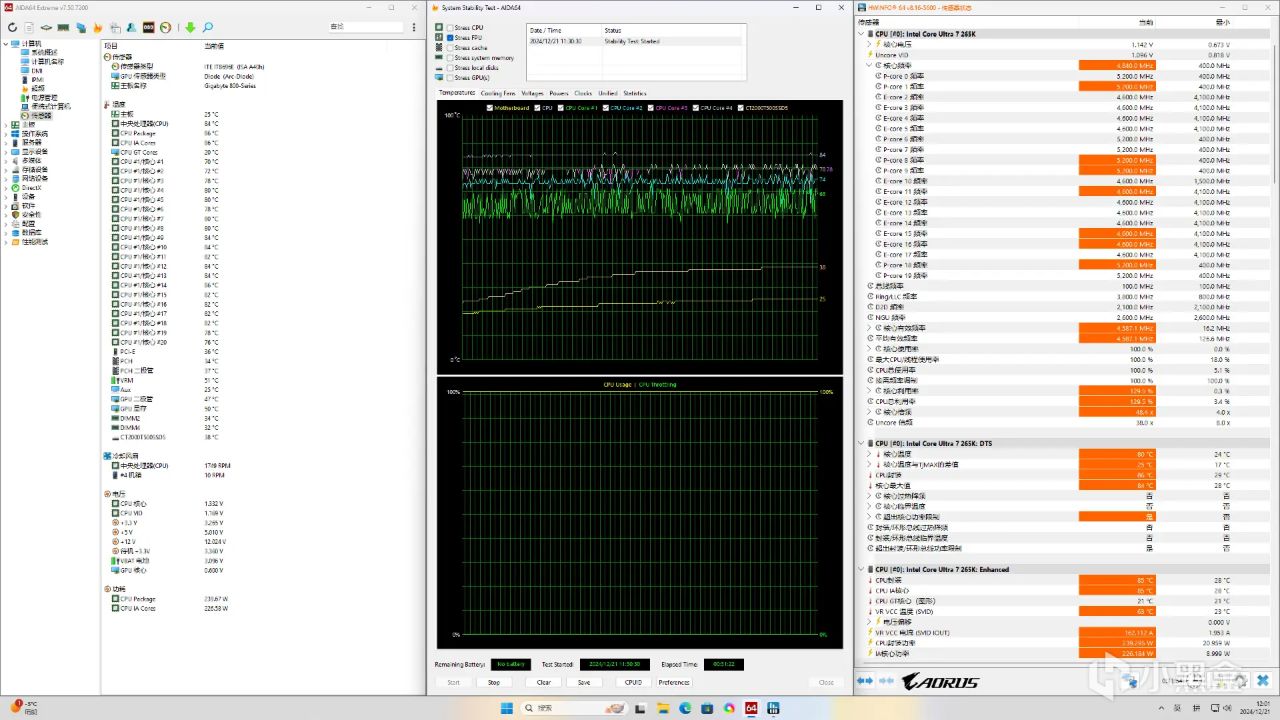This screenshot has height=720, width=1280.
Task: Click the taskbar search box
Action: click(x=574, y=708)
